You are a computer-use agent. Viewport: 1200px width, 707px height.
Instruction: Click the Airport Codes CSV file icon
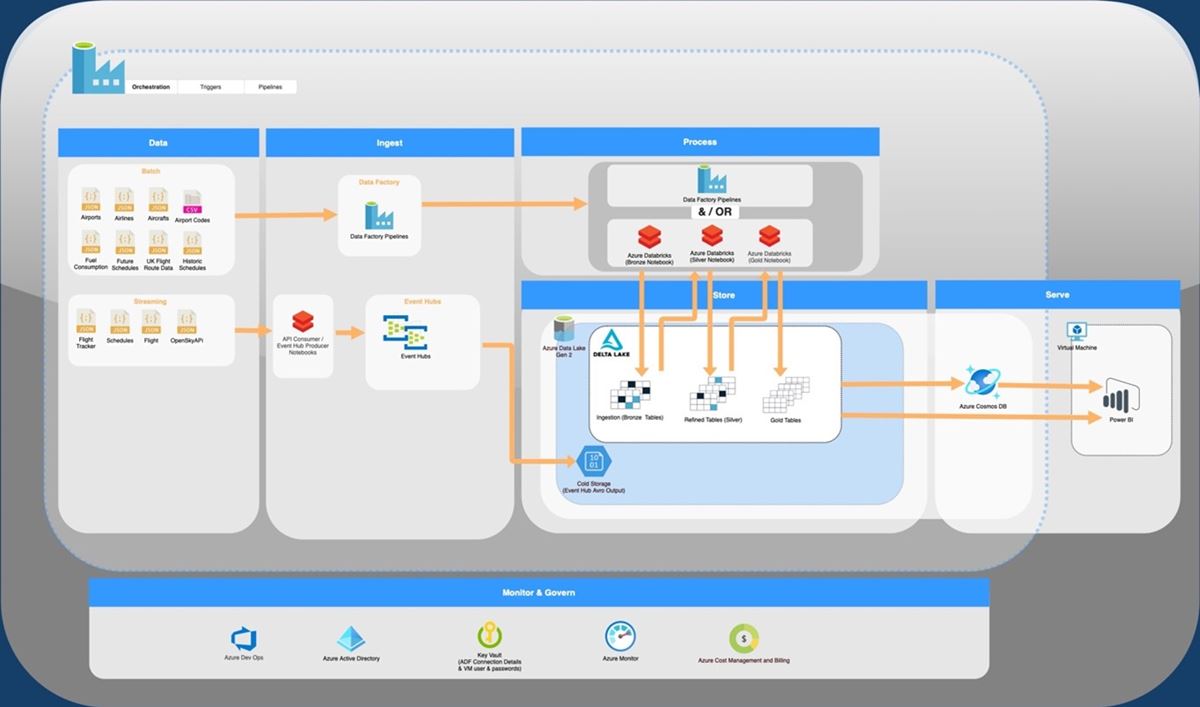point(192,202)
